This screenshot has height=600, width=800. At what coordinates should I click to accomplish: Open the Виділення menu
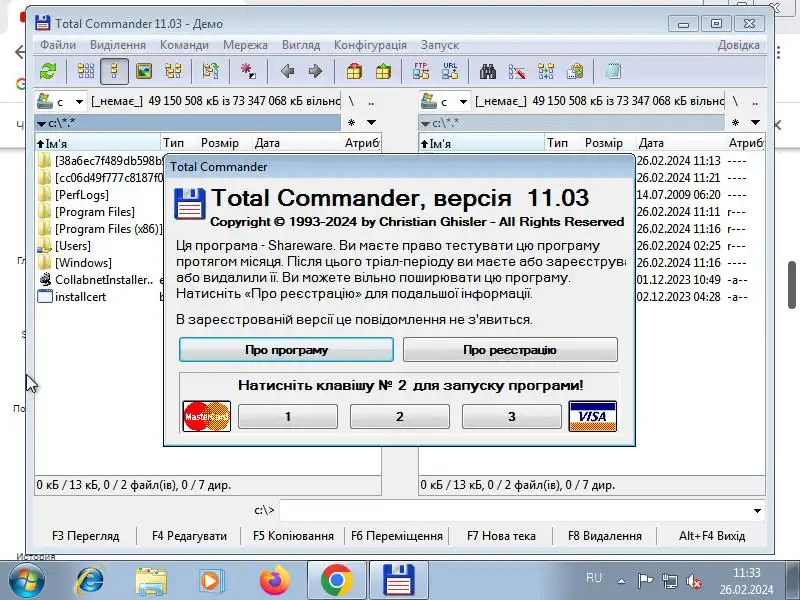118,45
